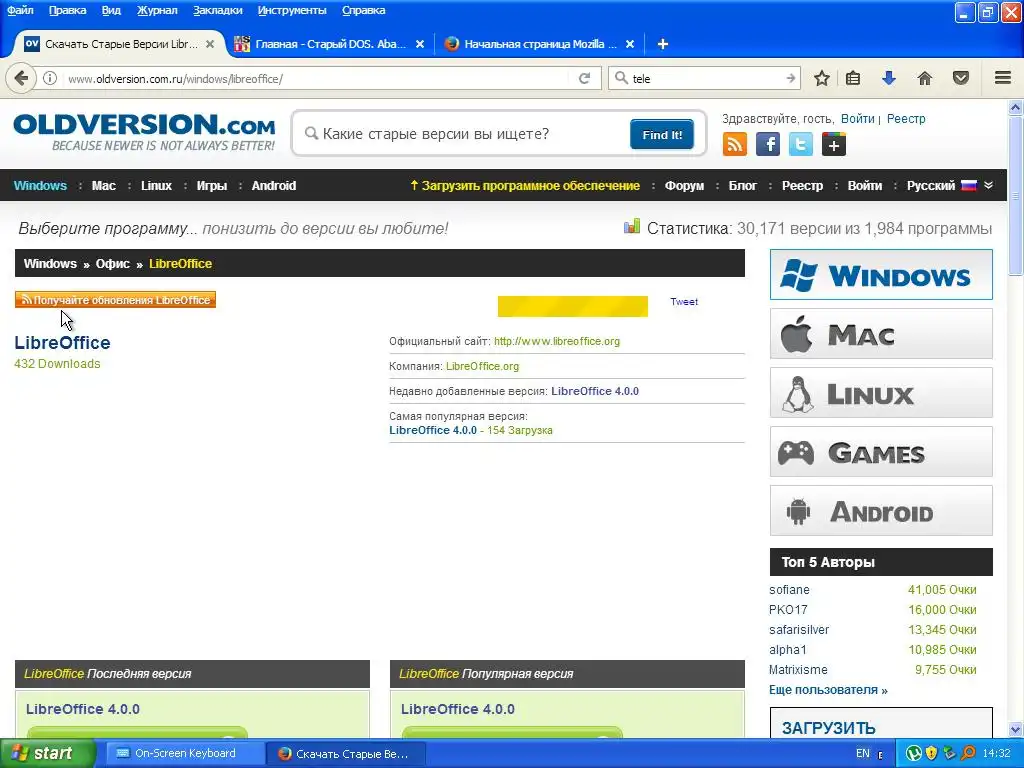
Task: Click Получайте обновления LibreOffice button
Action: (x=116, y=300)
